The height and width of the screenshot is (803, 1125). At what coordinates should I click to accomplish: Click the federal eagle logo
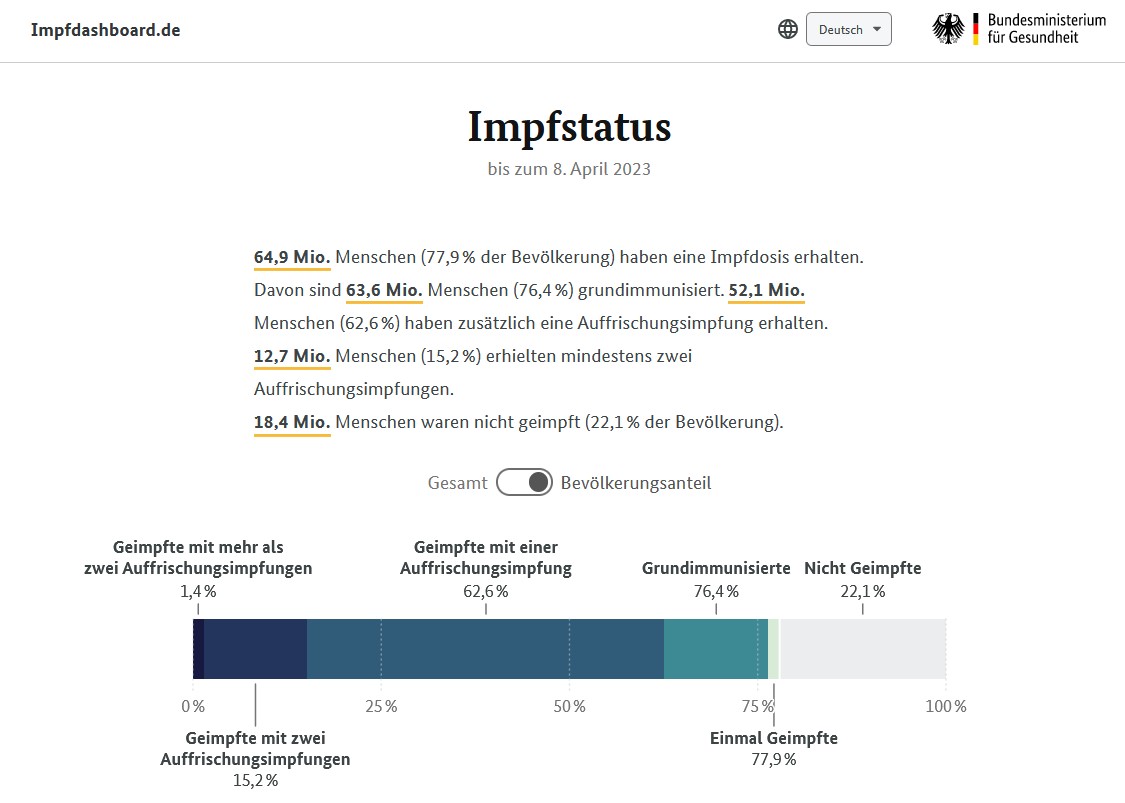(948, 29)
